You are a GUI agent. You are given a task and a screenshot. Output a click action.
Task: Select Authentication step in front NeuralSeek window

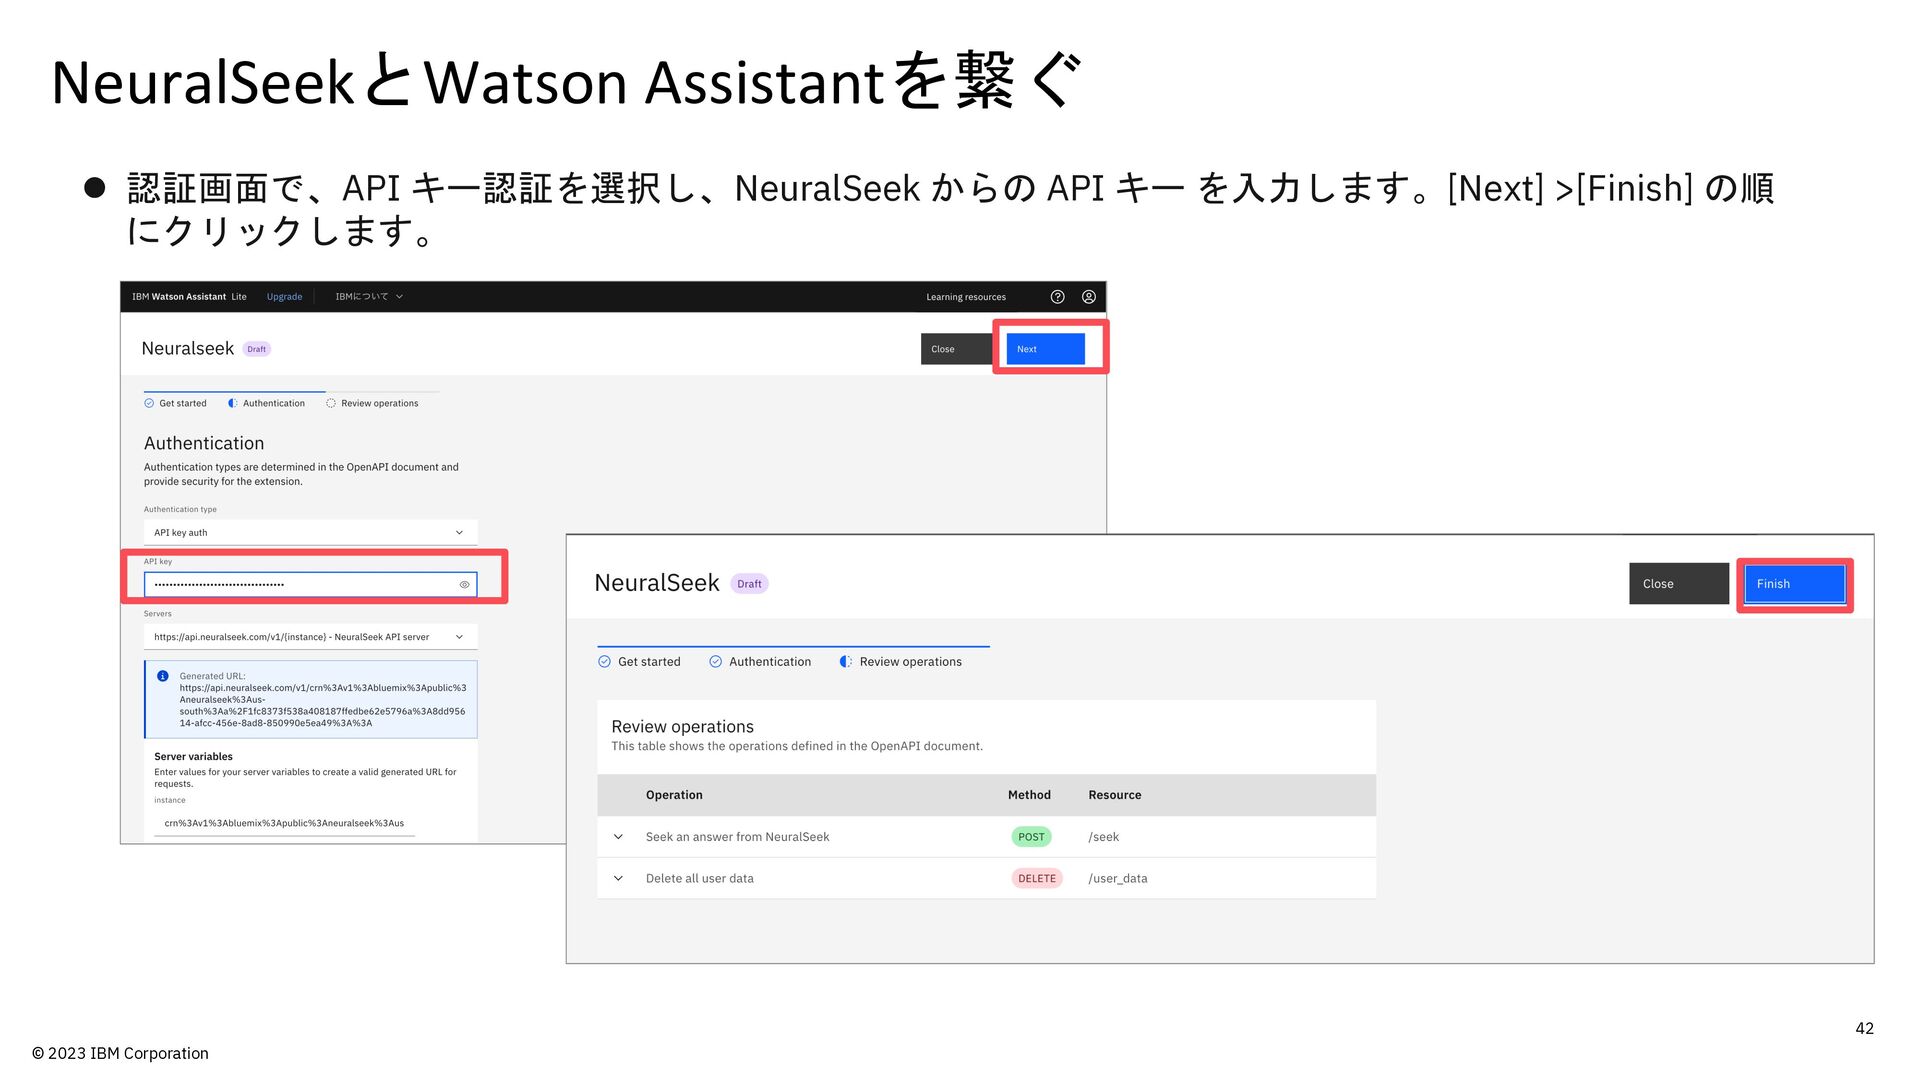(760, 662)
